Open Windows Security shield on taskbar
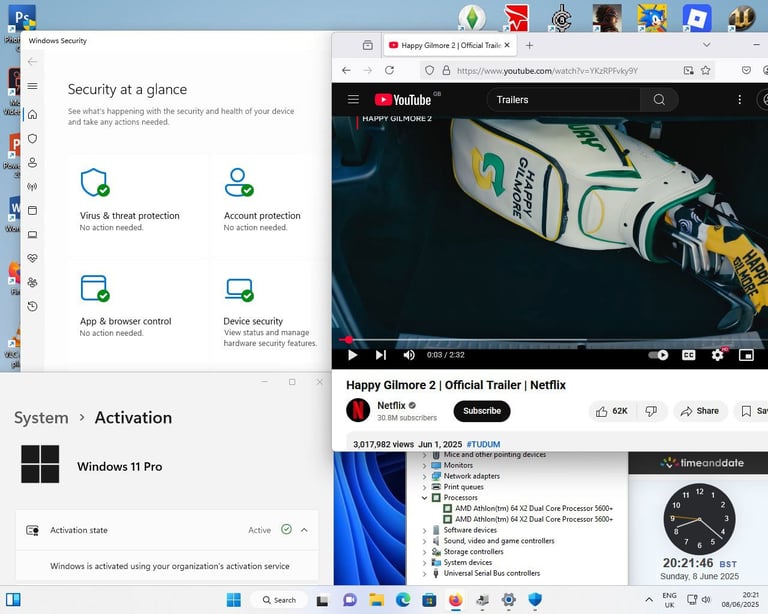The height and width of the screenshot is (614, 768). tap(535, 599)
